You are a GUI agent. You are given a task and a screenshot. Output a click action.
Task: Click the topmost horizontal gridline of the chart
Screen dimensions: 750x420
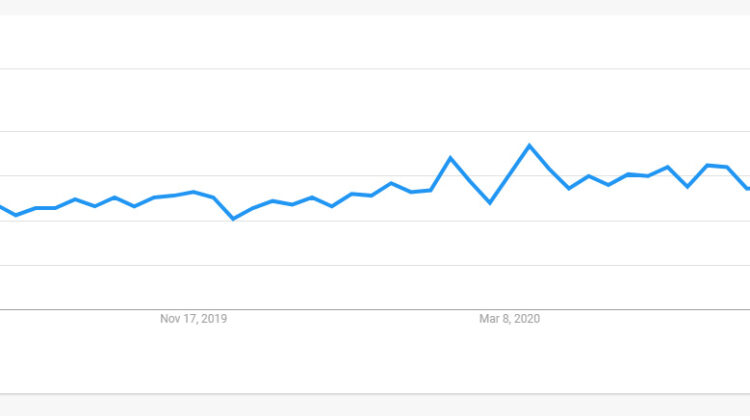coord(375,69)
